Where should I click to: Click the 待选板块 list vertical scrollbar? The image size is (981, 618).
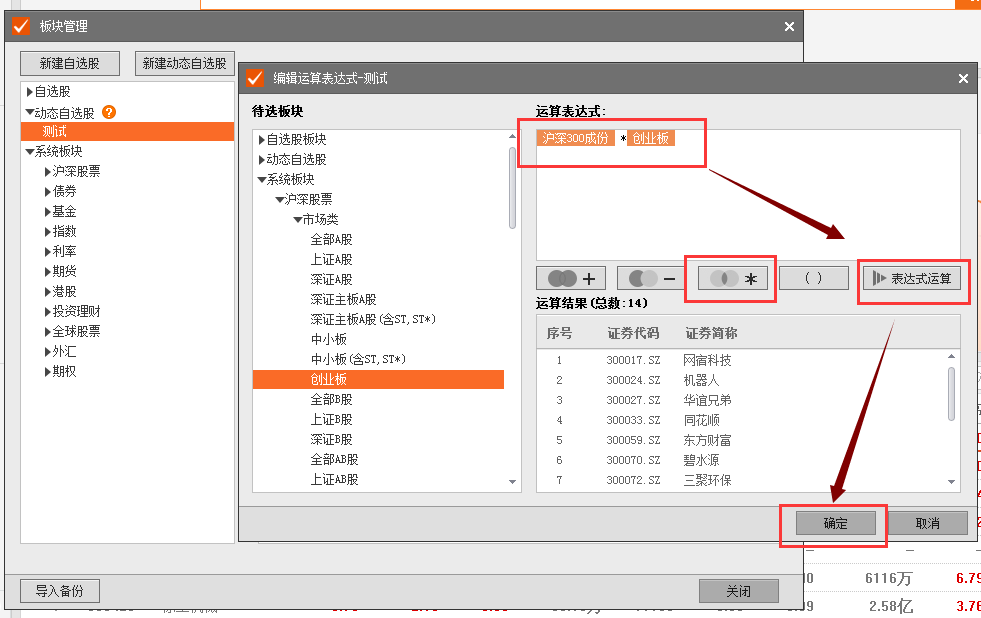[x=513, y=190]
